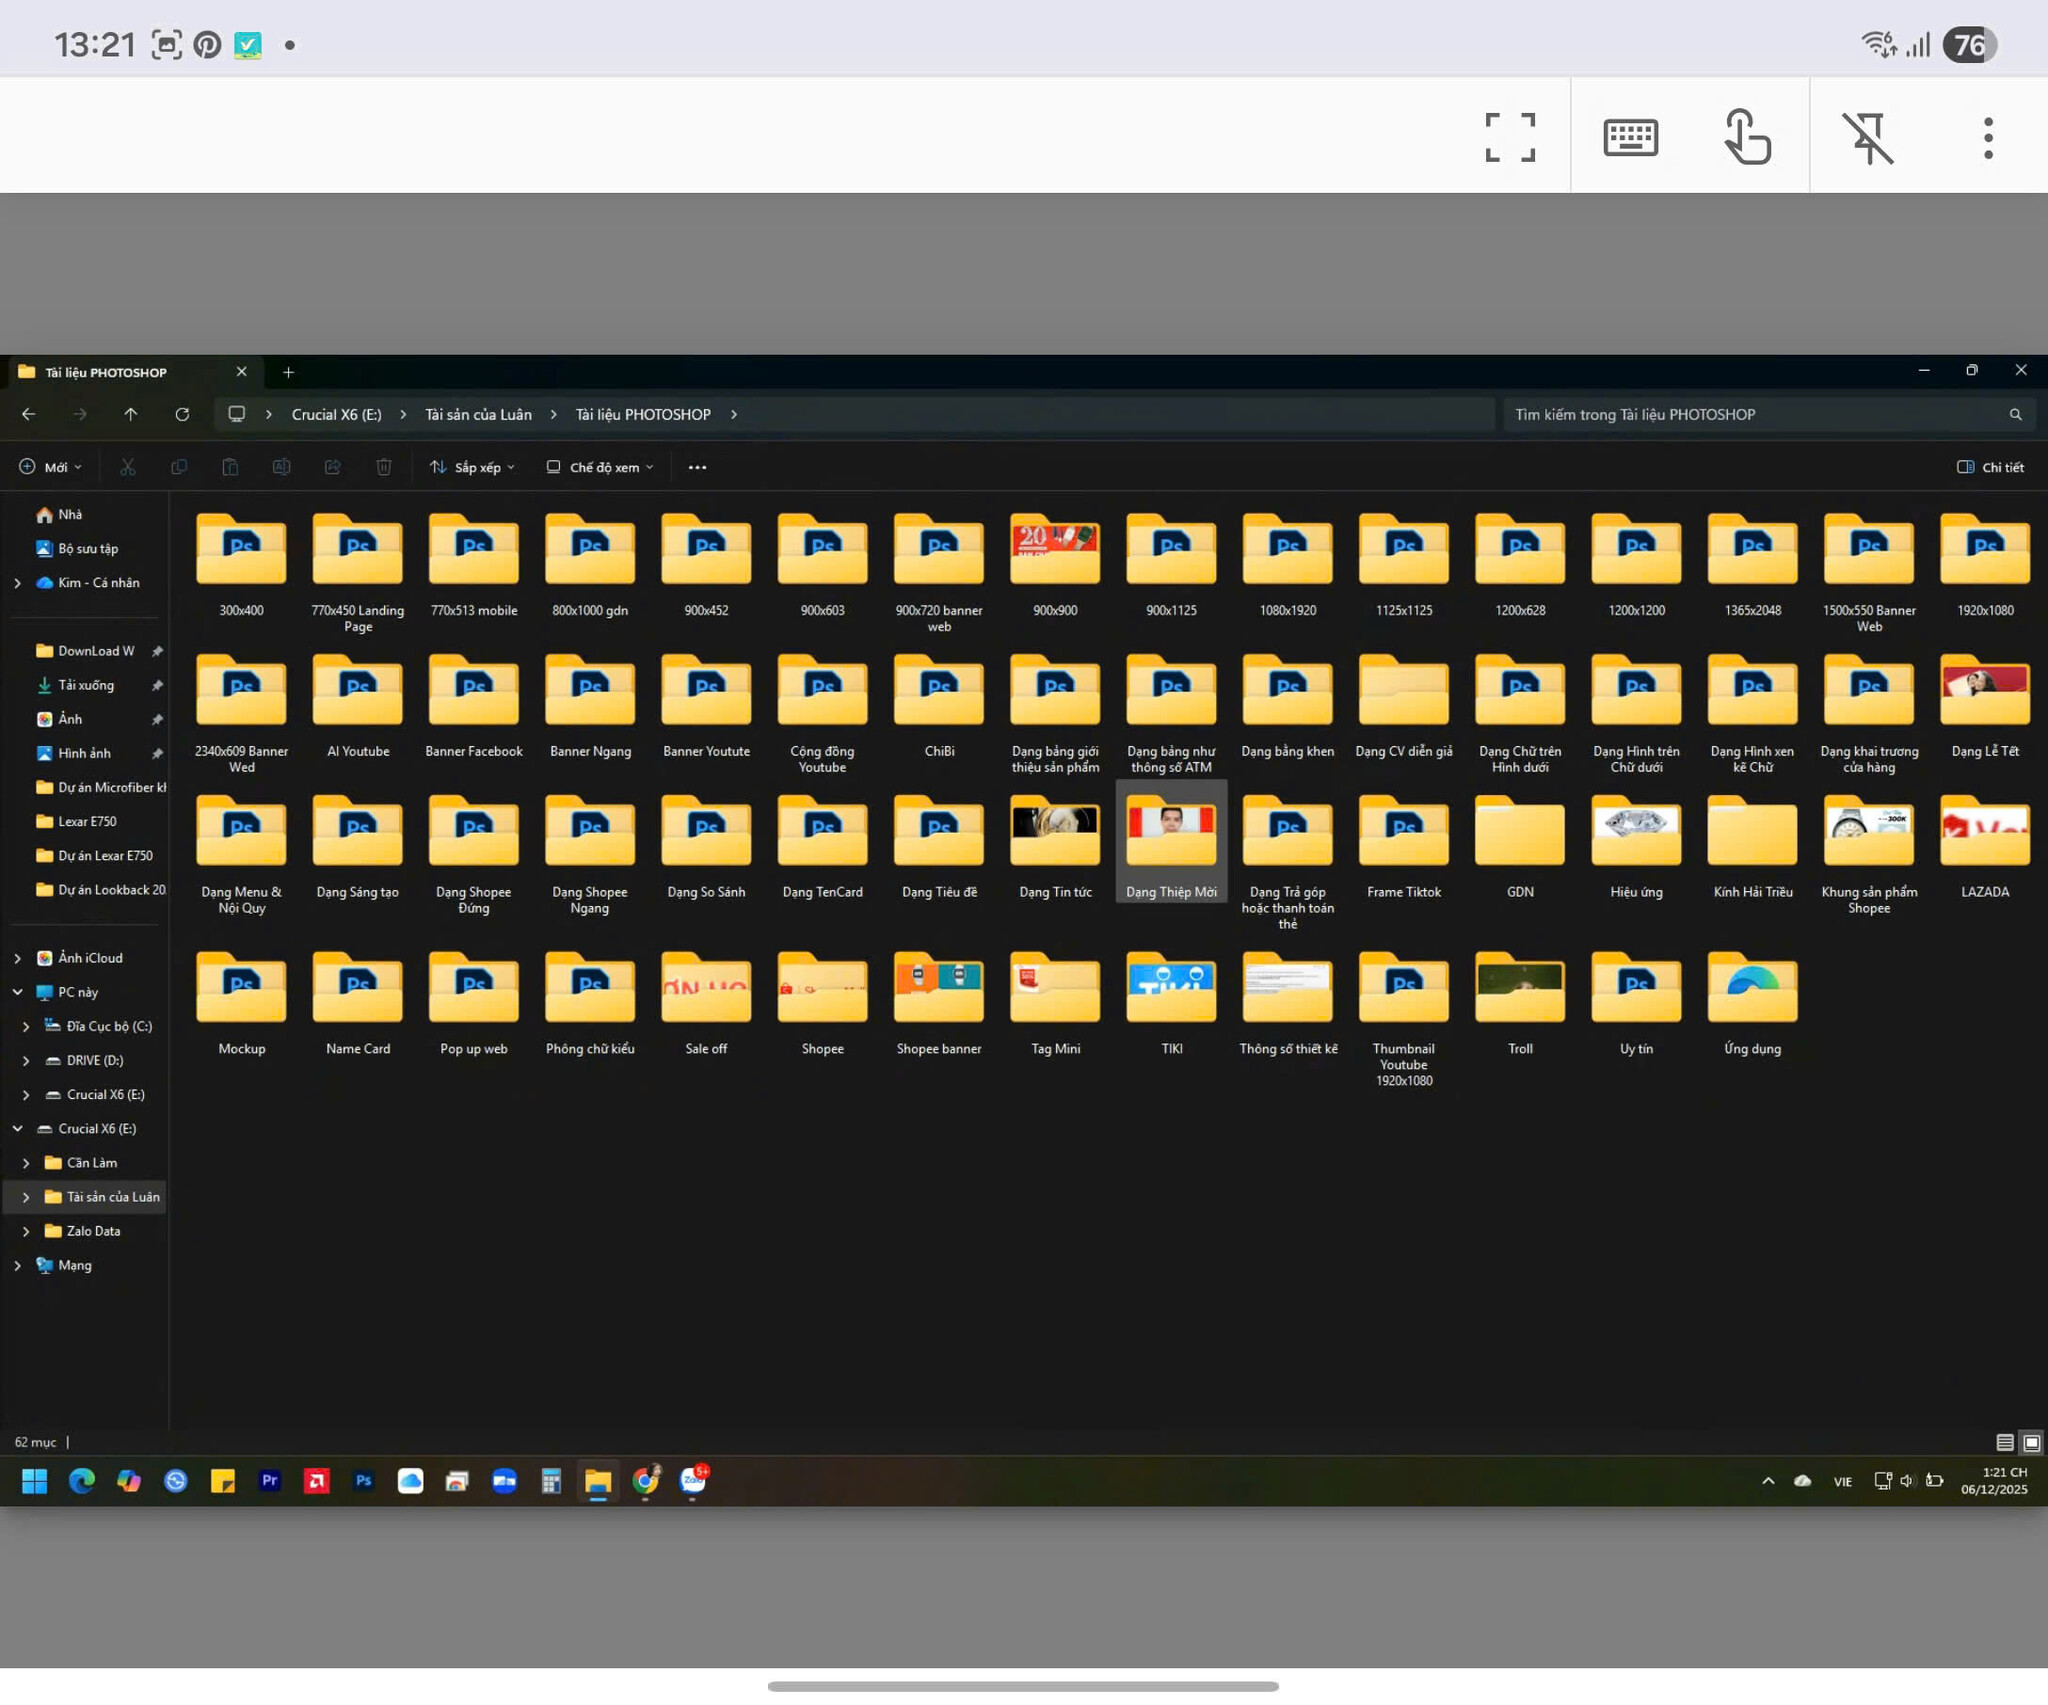Click the Cut scissors icon
The image size is (2048, 1705).
coord(128,467)
